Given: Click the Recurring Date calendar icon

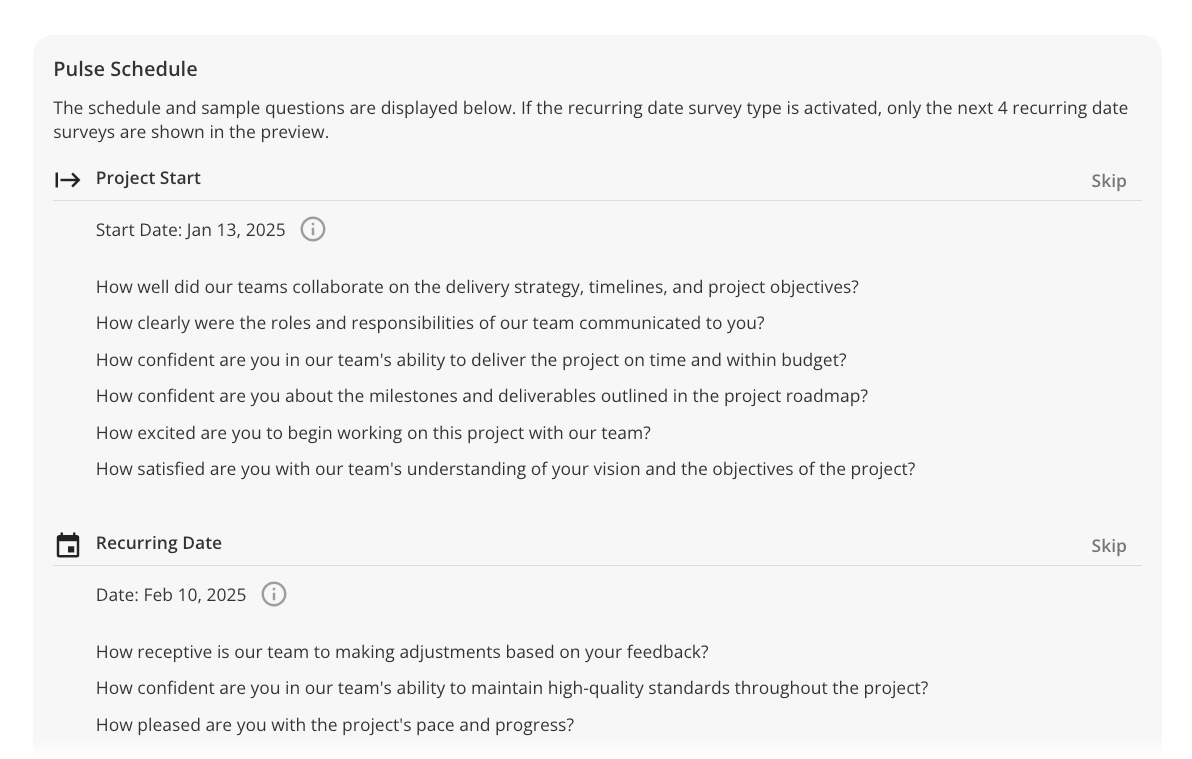Looking at the screenshot, I should (68, 545).
